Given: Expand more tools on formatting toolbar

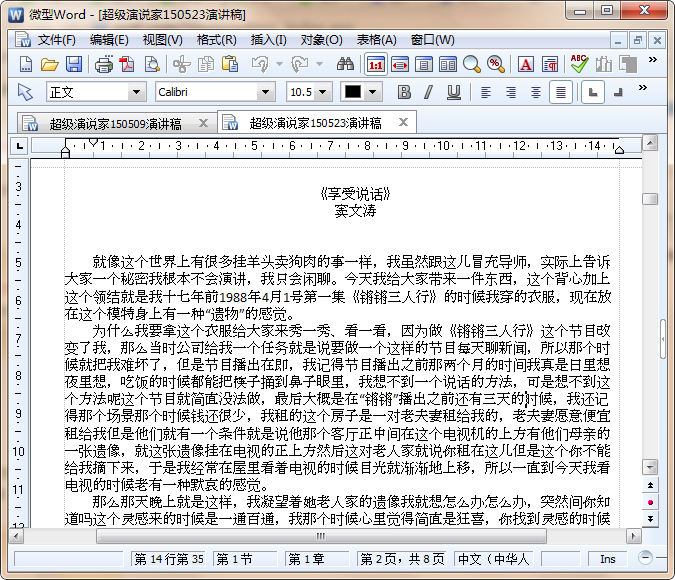Looking at the screenshot, I should pos(643,88).
